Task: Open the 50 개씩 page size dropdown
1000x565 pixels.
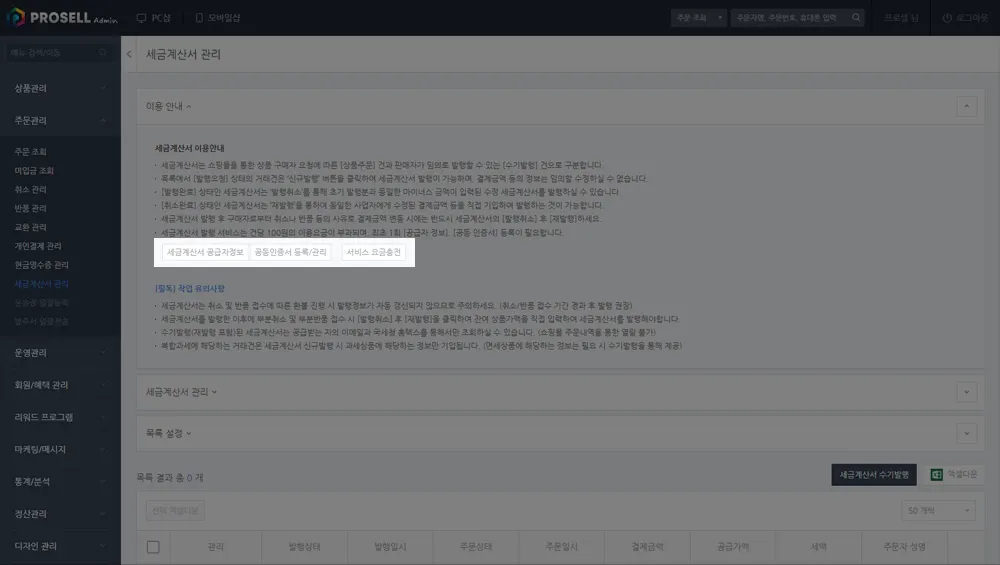Action: [x=938, y=510]
